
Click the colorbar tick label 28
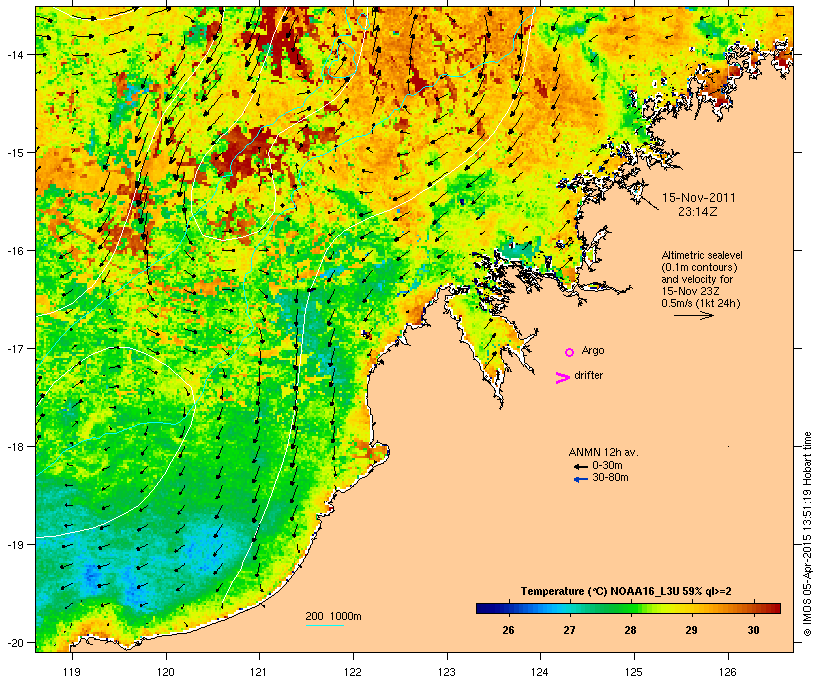click(x=630, y=630)
